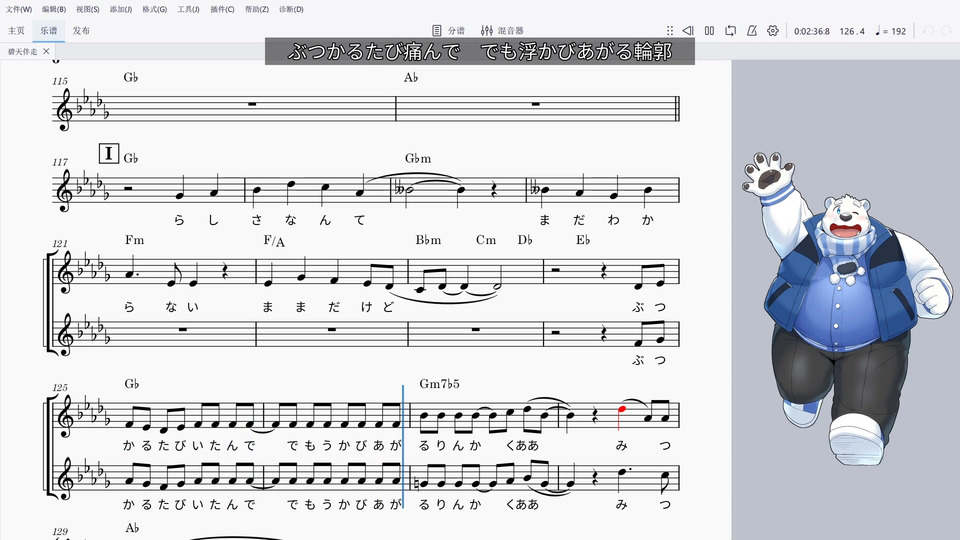Screen dimensions: 960x540
Task: Select the Ab chord symbol above measure 116
Action: pos(410,78)
